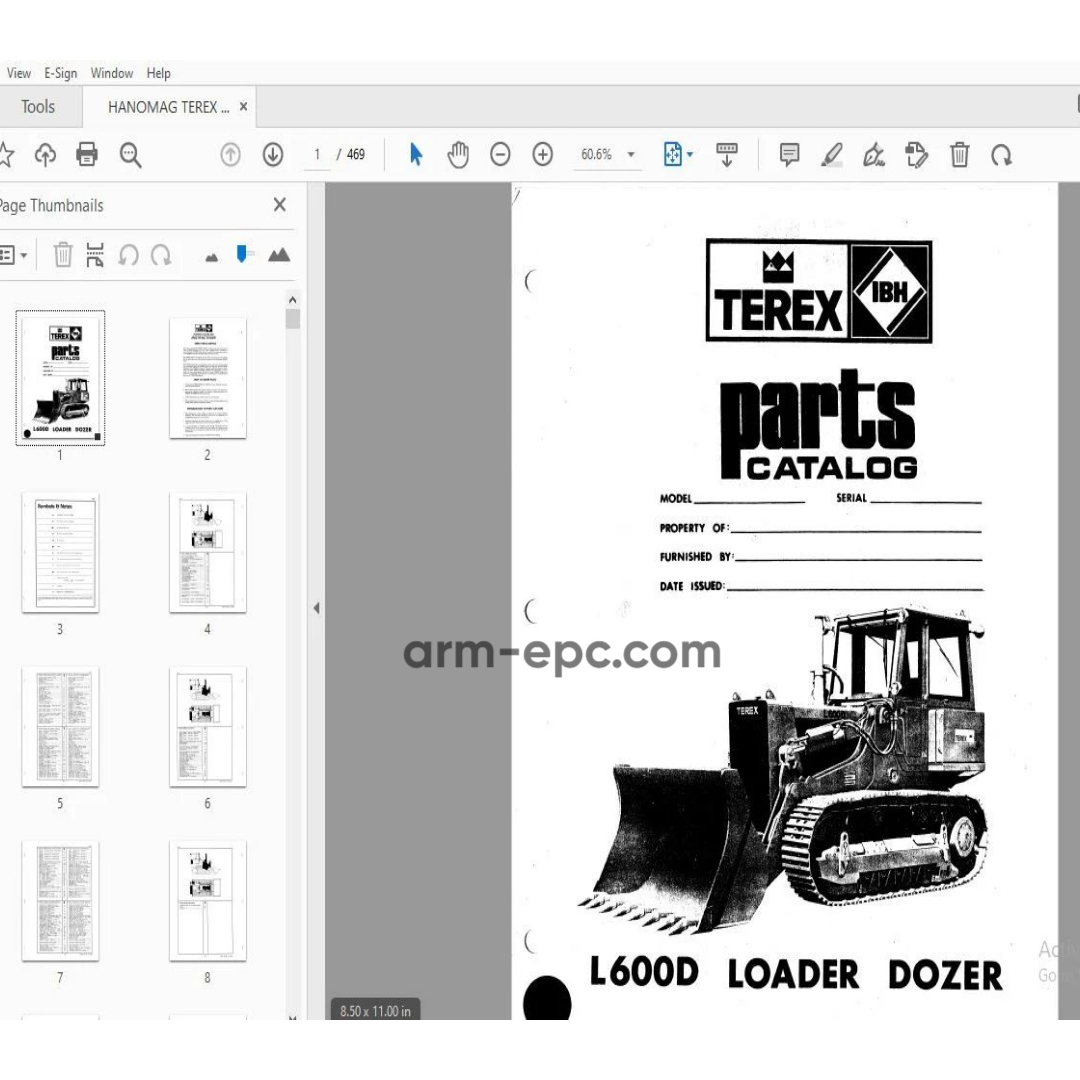Viewport: 1080px width, 1080px height.
Task: Click the Zoom out minus button
Action: click(500, 154)
